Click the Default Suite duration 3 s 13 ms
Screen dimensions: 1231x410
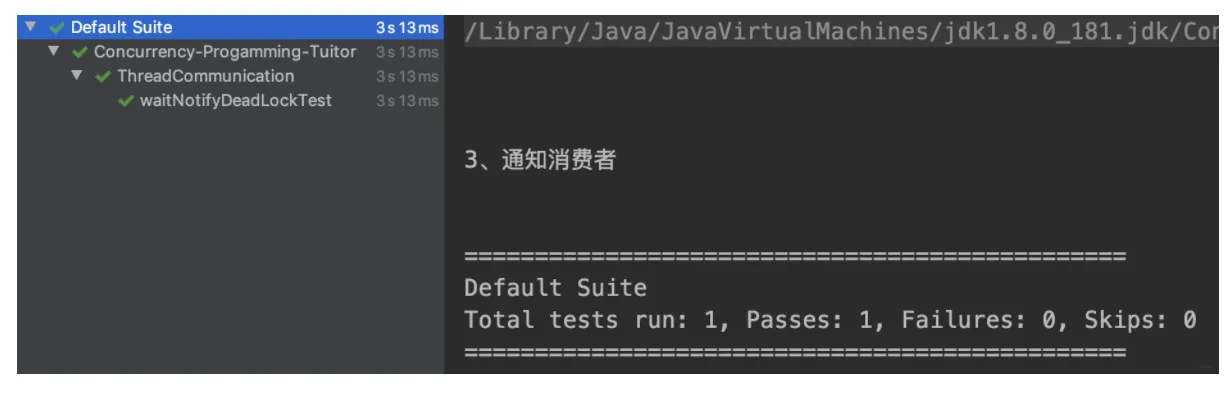[x=406, y=27]
